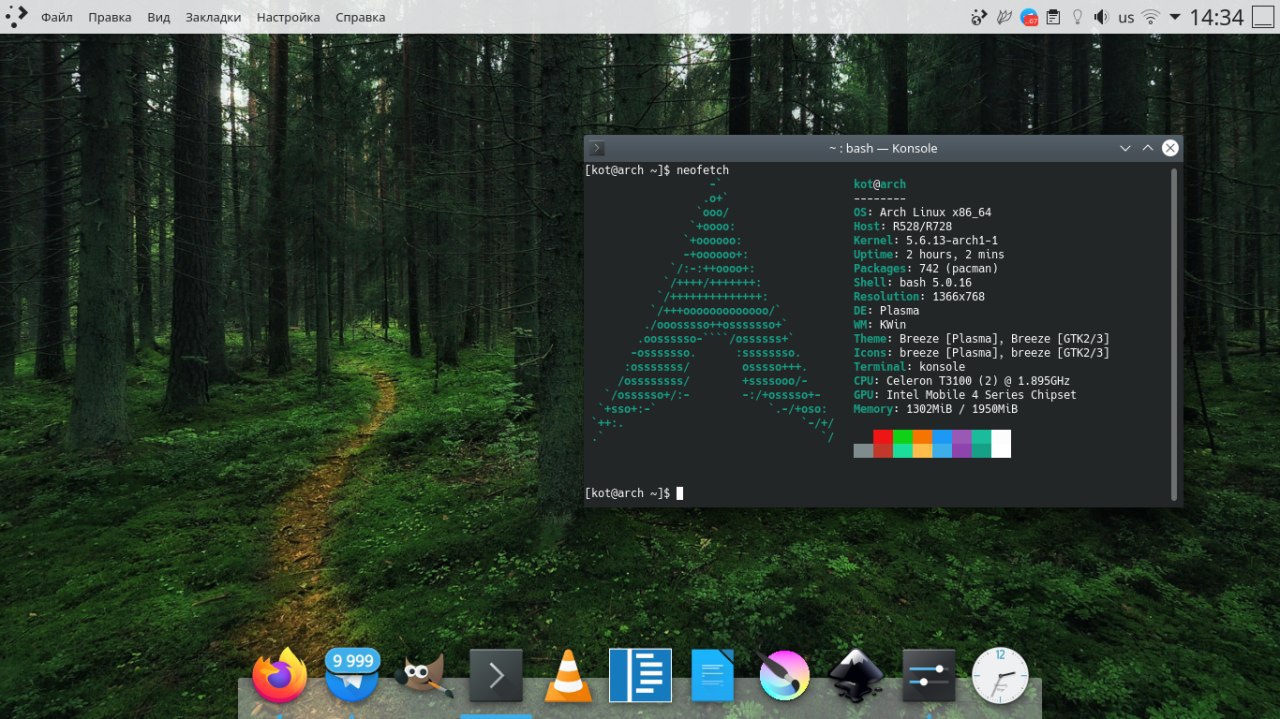Click the lightbulb tray icon
The width and height of the screenshot is (1280, 719).
(x=1077, y=17)
